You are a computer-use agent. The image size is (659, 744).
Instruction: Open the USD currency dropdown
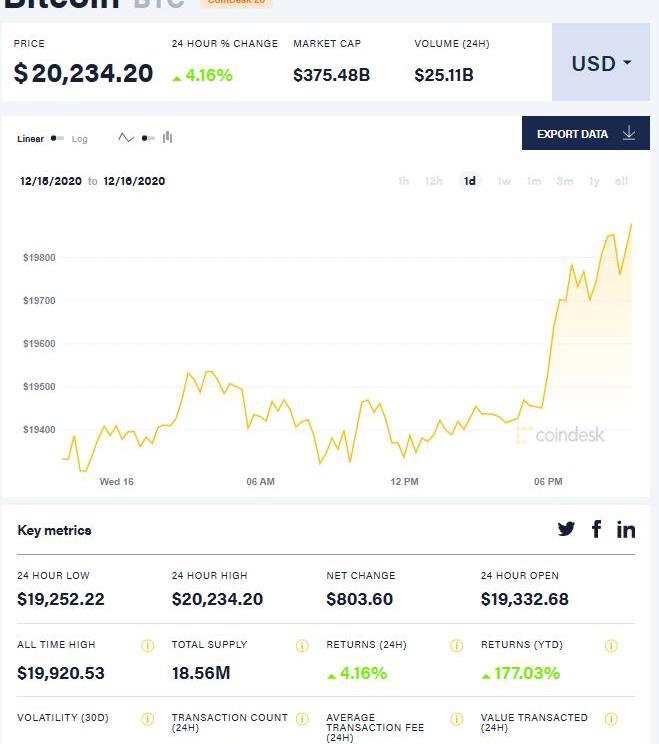601,64
